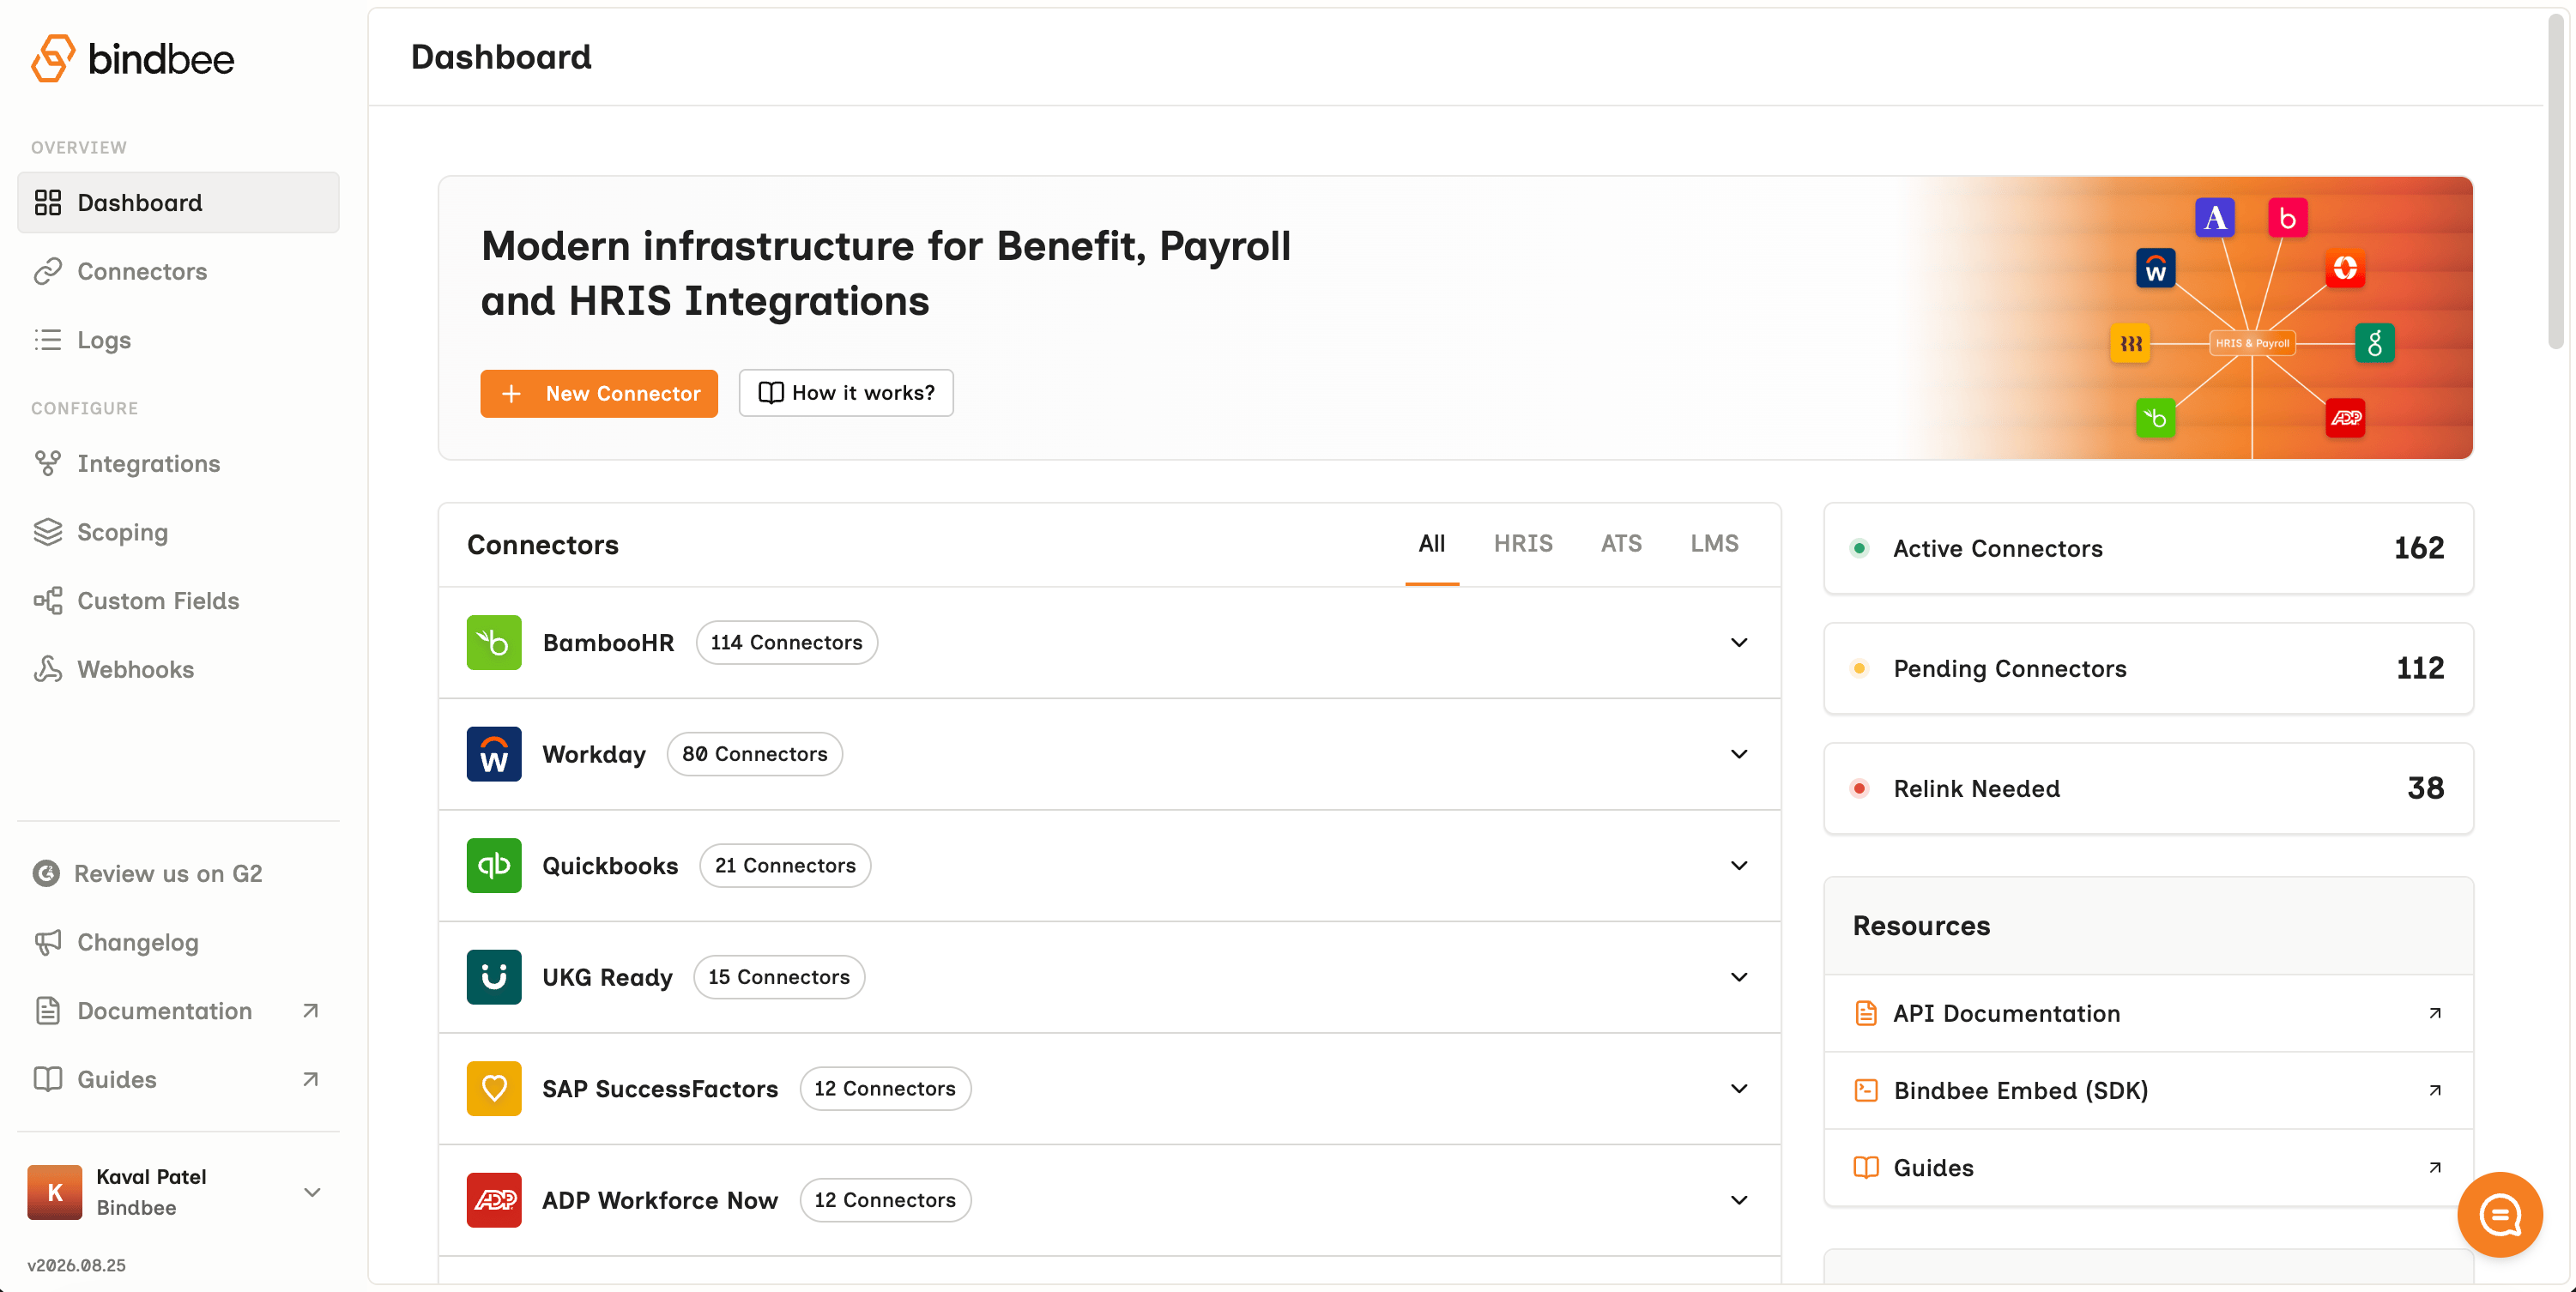The image size is (2576, 1292).
Task: Expand the Workday connectors row
Action: pos(1739,754)
